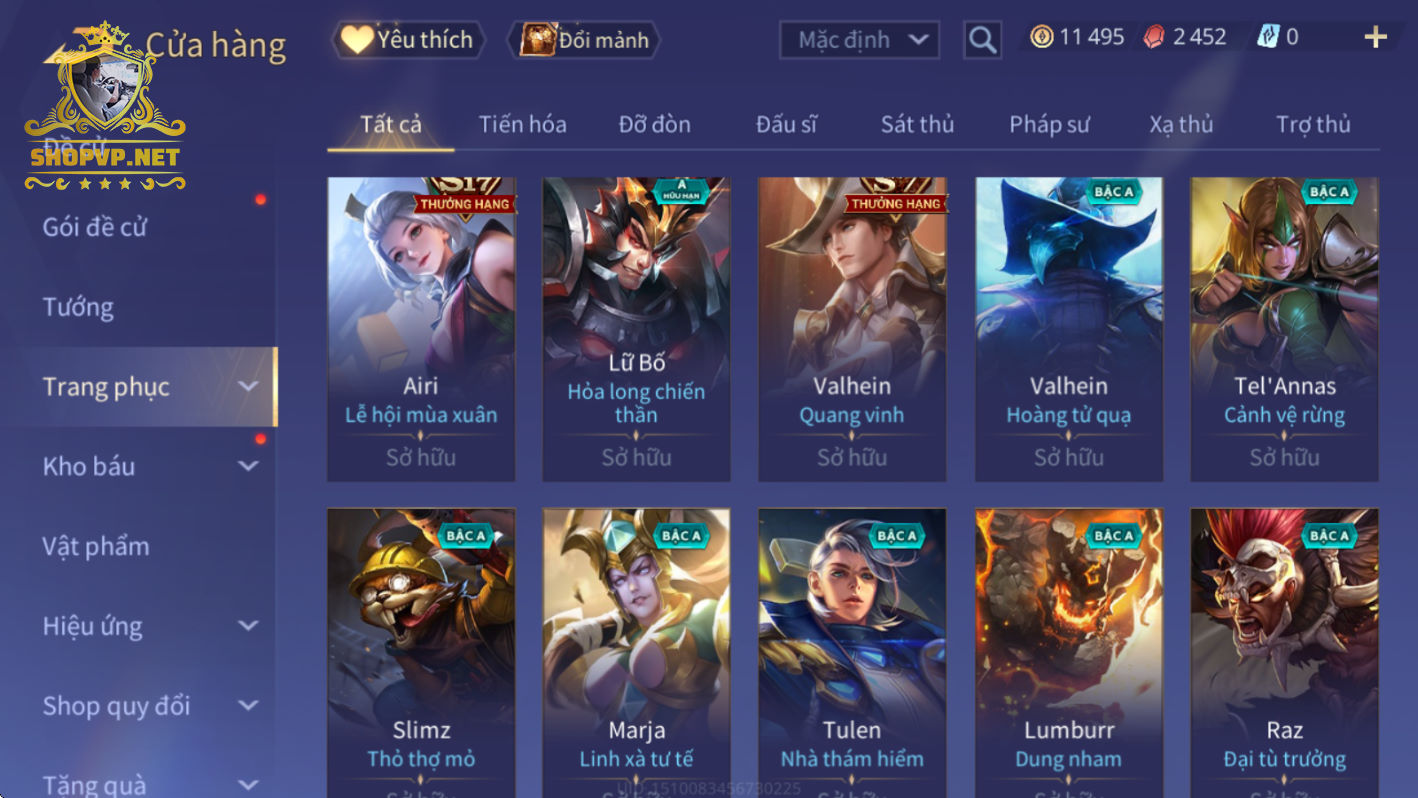Select the Airi Lễ hội mùa xuân skin card

tap(421, 329)
